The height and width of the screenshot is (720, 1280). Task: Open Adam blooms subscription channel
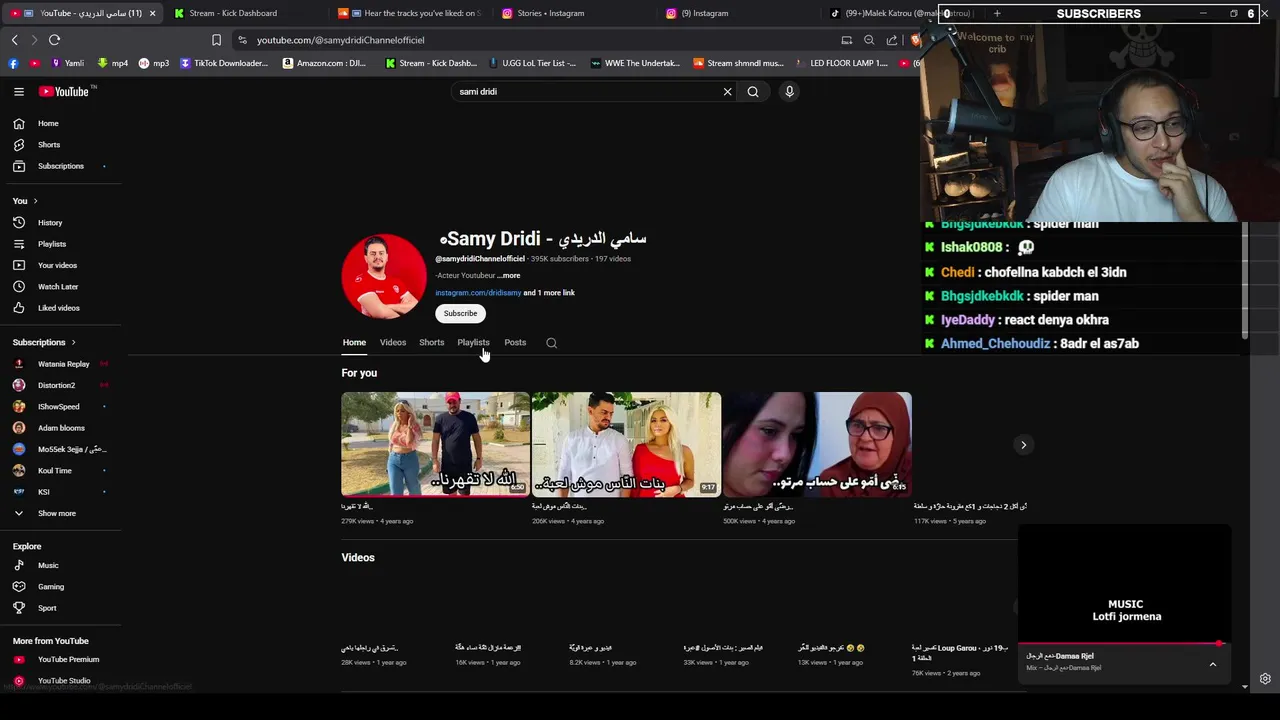point(61,428)
